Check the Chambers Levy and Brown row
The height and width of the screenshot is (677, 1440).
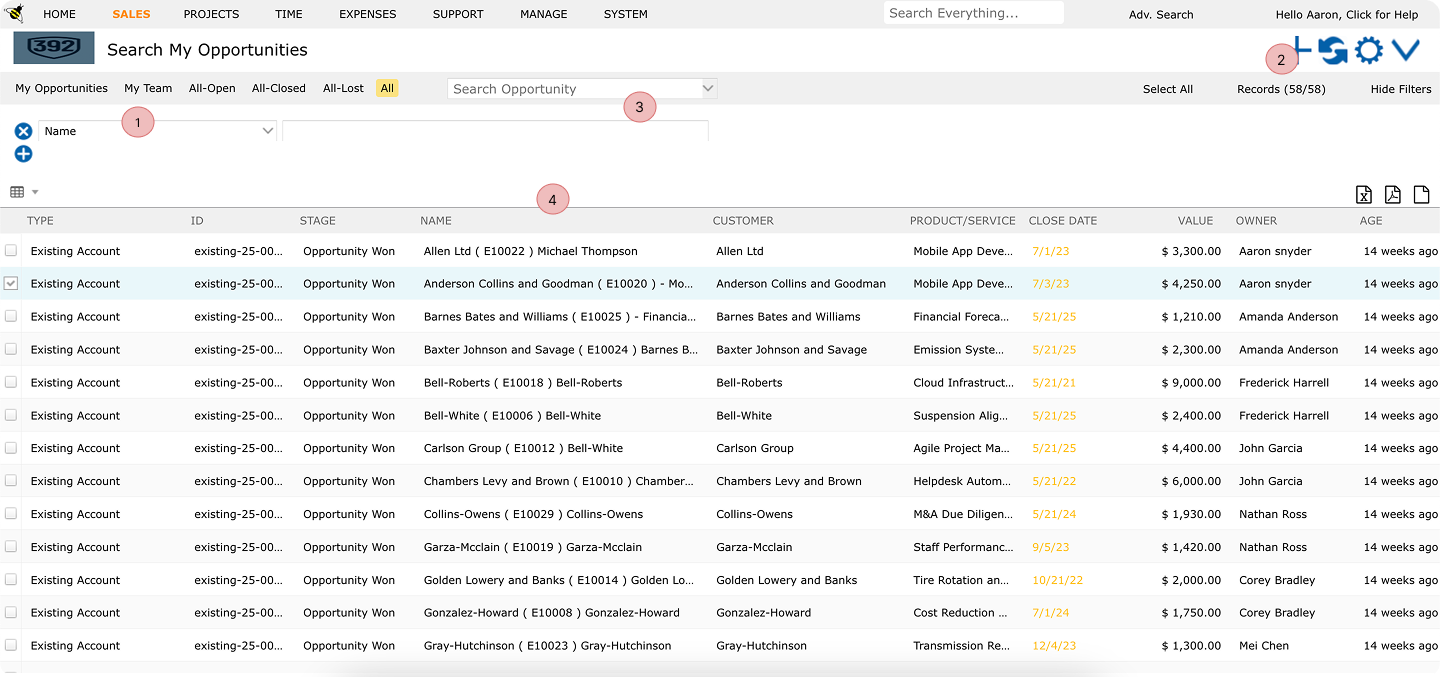point(11,480)
